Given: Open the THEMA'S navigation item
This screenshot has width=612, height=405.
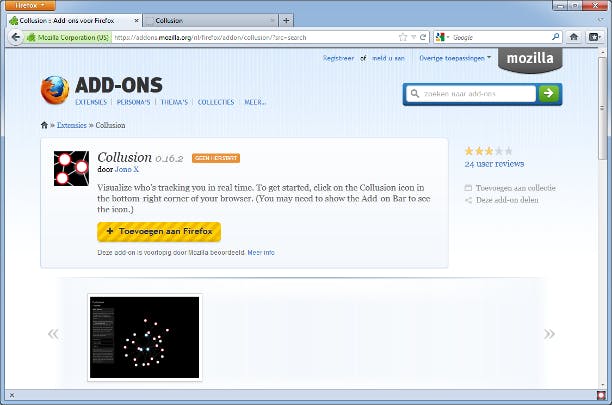Looking at the screenshot, I should pyautogui.click(x=174, y=102).
